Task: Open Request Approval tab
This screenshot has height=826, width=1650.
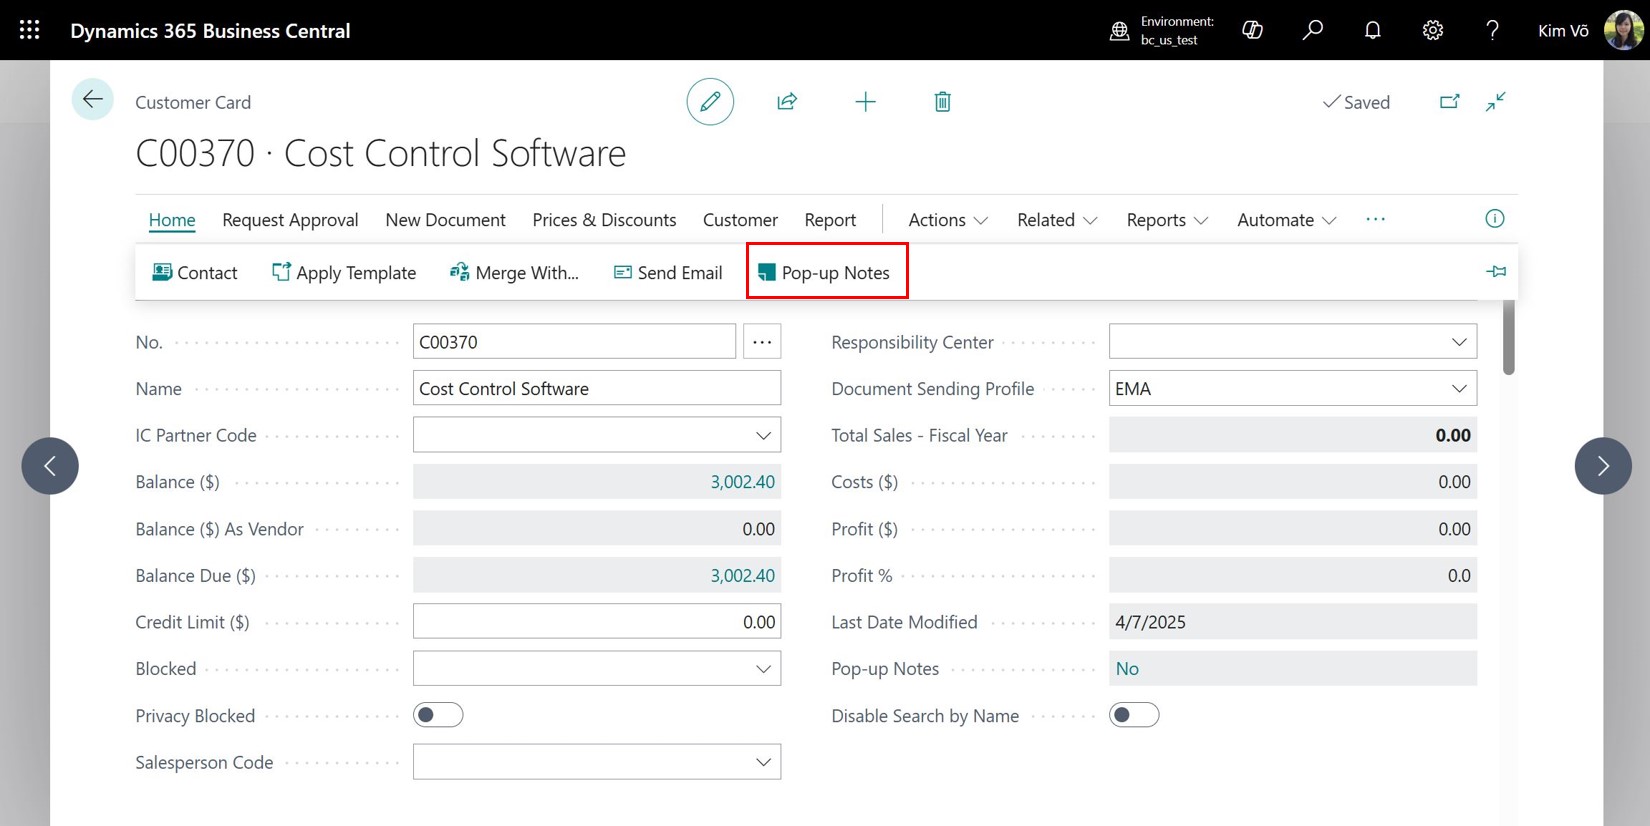Action: point(290,219)
